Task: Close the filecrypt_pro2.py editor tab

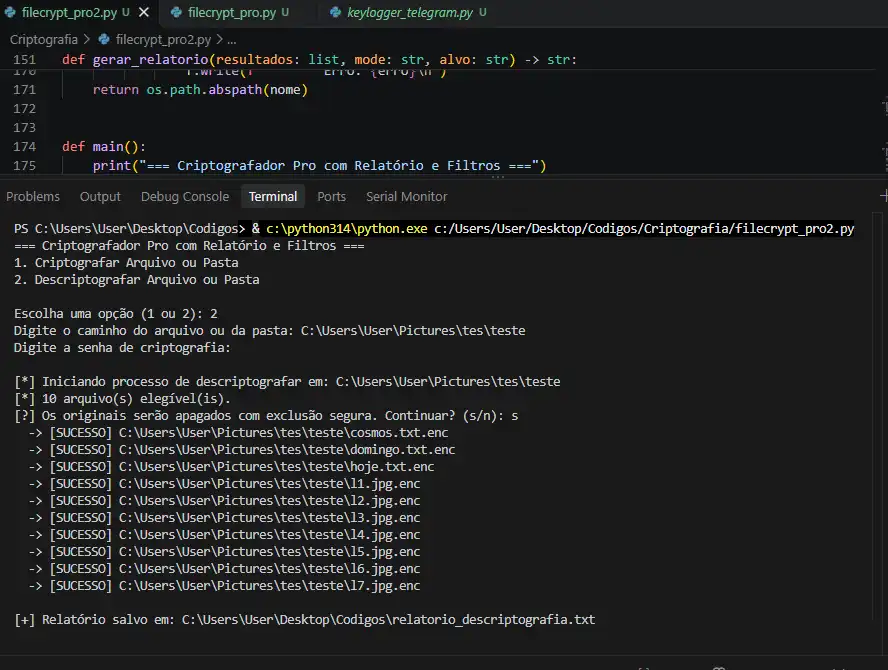Action: click(144, 12)
